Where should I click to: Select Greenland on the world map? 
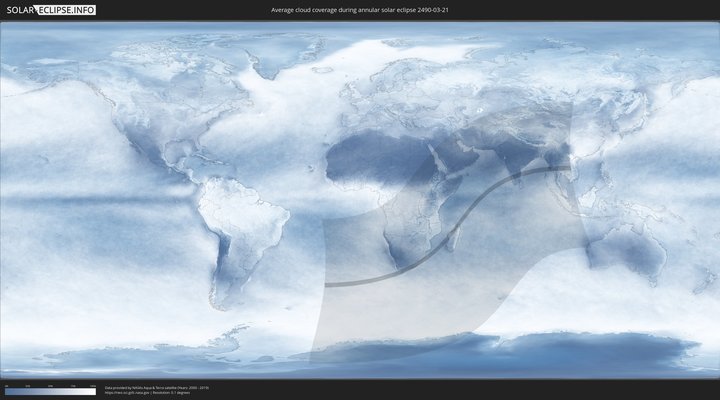tap(275, 55)
